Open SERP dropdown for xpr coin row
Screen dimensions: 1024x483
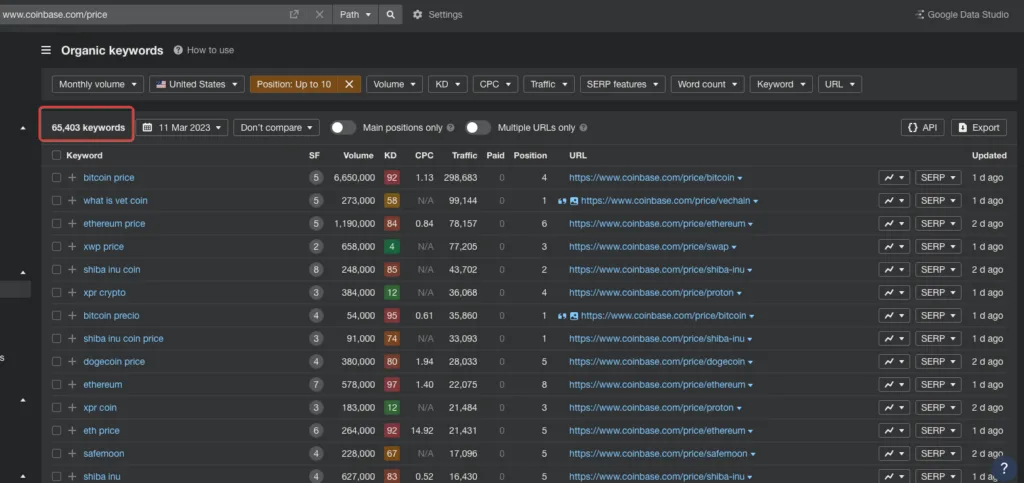(938, 407)
